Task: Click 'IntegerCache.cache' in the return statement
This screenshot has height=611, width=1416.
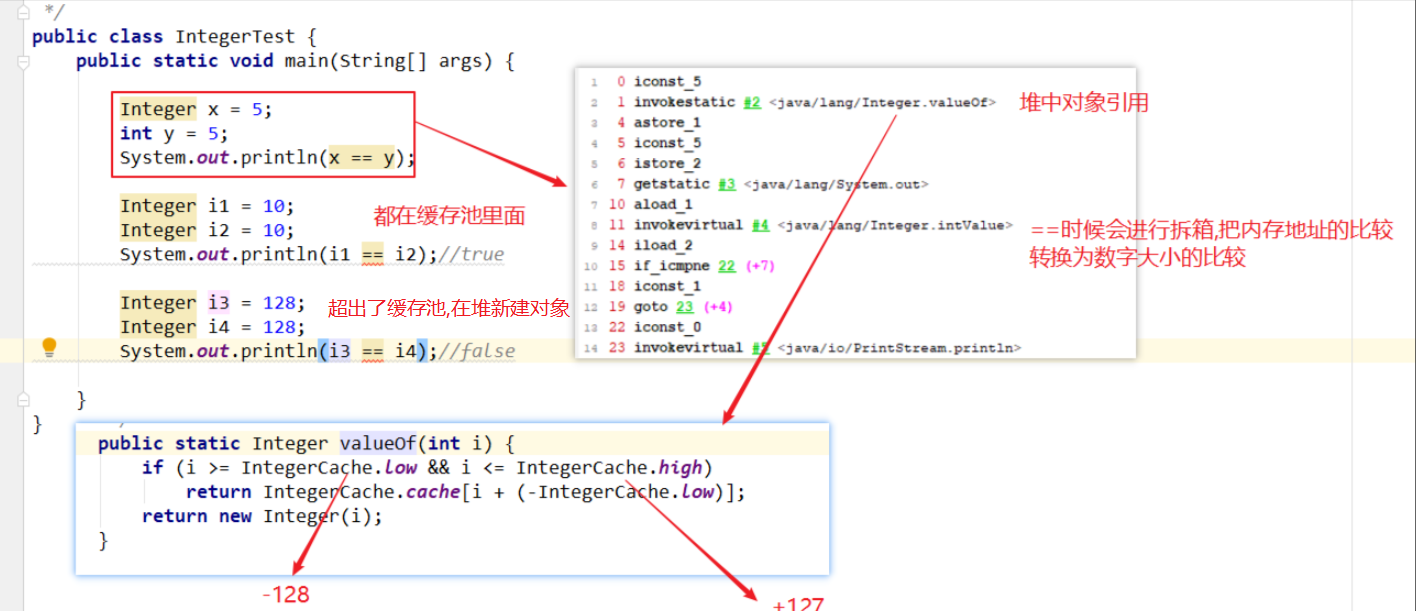Action: [x=360, y=492]
